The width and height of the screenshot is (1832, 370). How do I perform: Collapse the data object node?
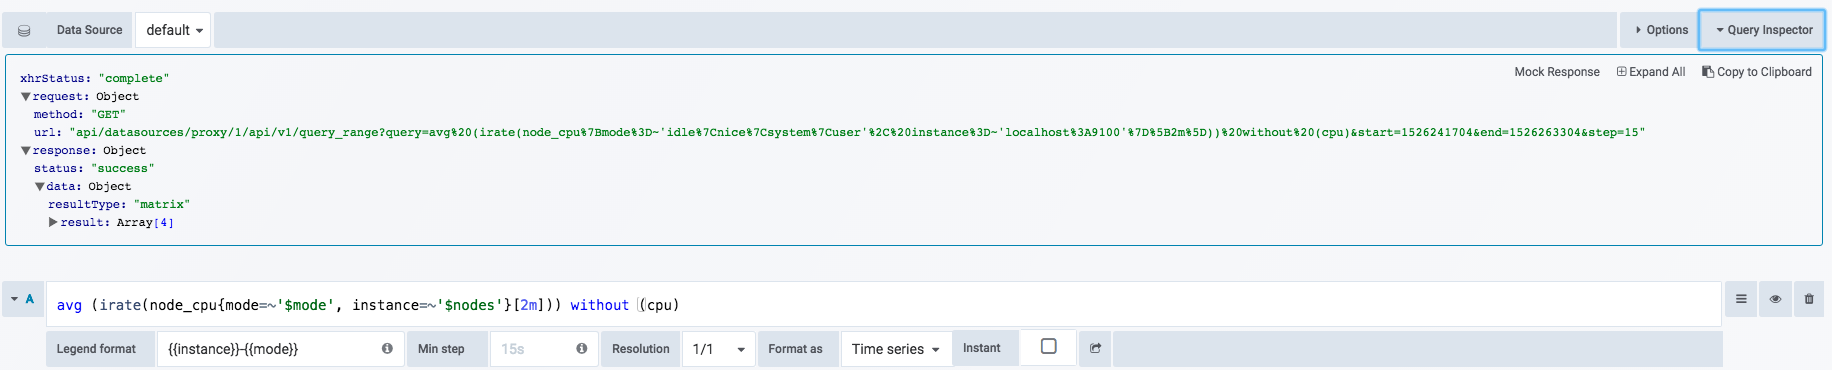pos(40,187)
